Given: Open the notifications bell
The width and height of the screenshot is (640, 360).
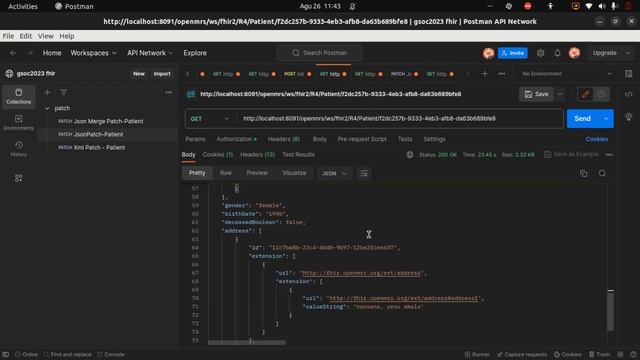Looking at the screenshot, I should coord(557,53).
